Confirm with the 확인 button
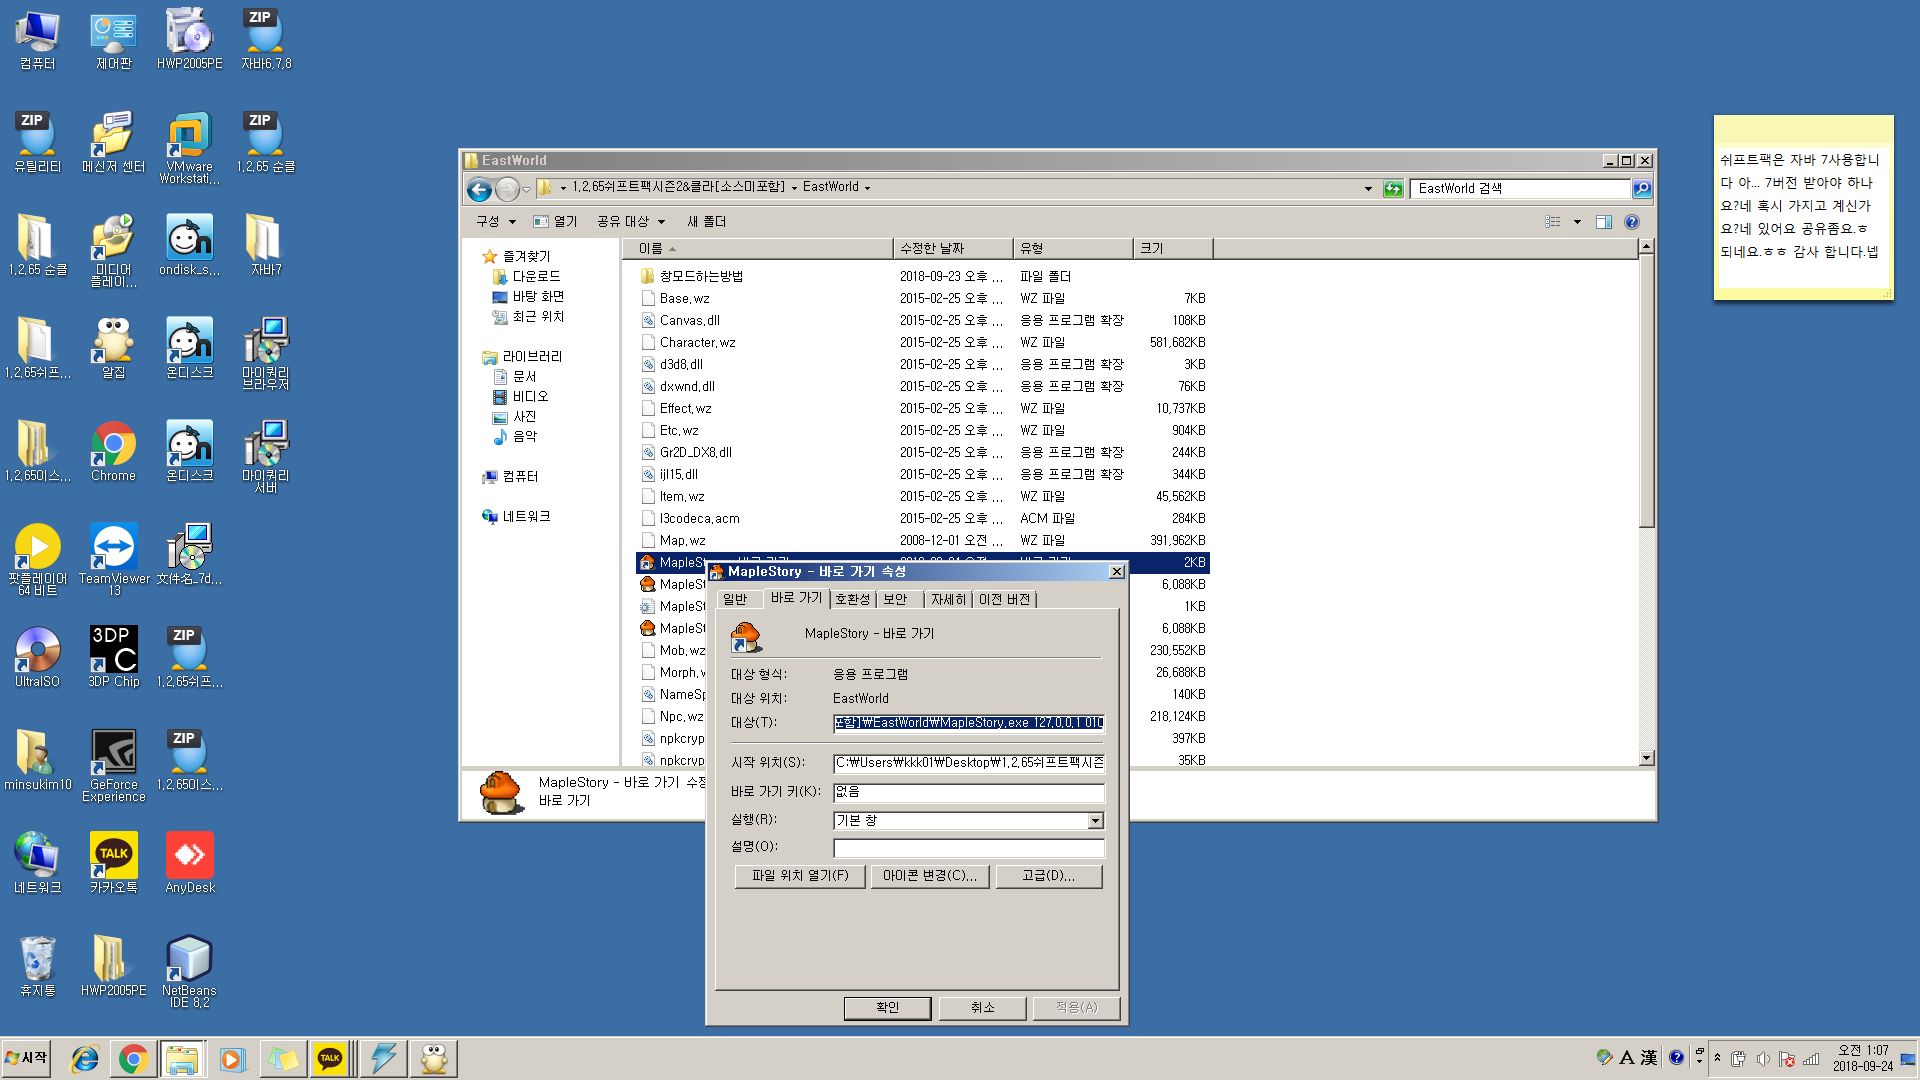Image resolution: width=1920 pixels, height=1080 pixels. click(x=887, y=1008)
